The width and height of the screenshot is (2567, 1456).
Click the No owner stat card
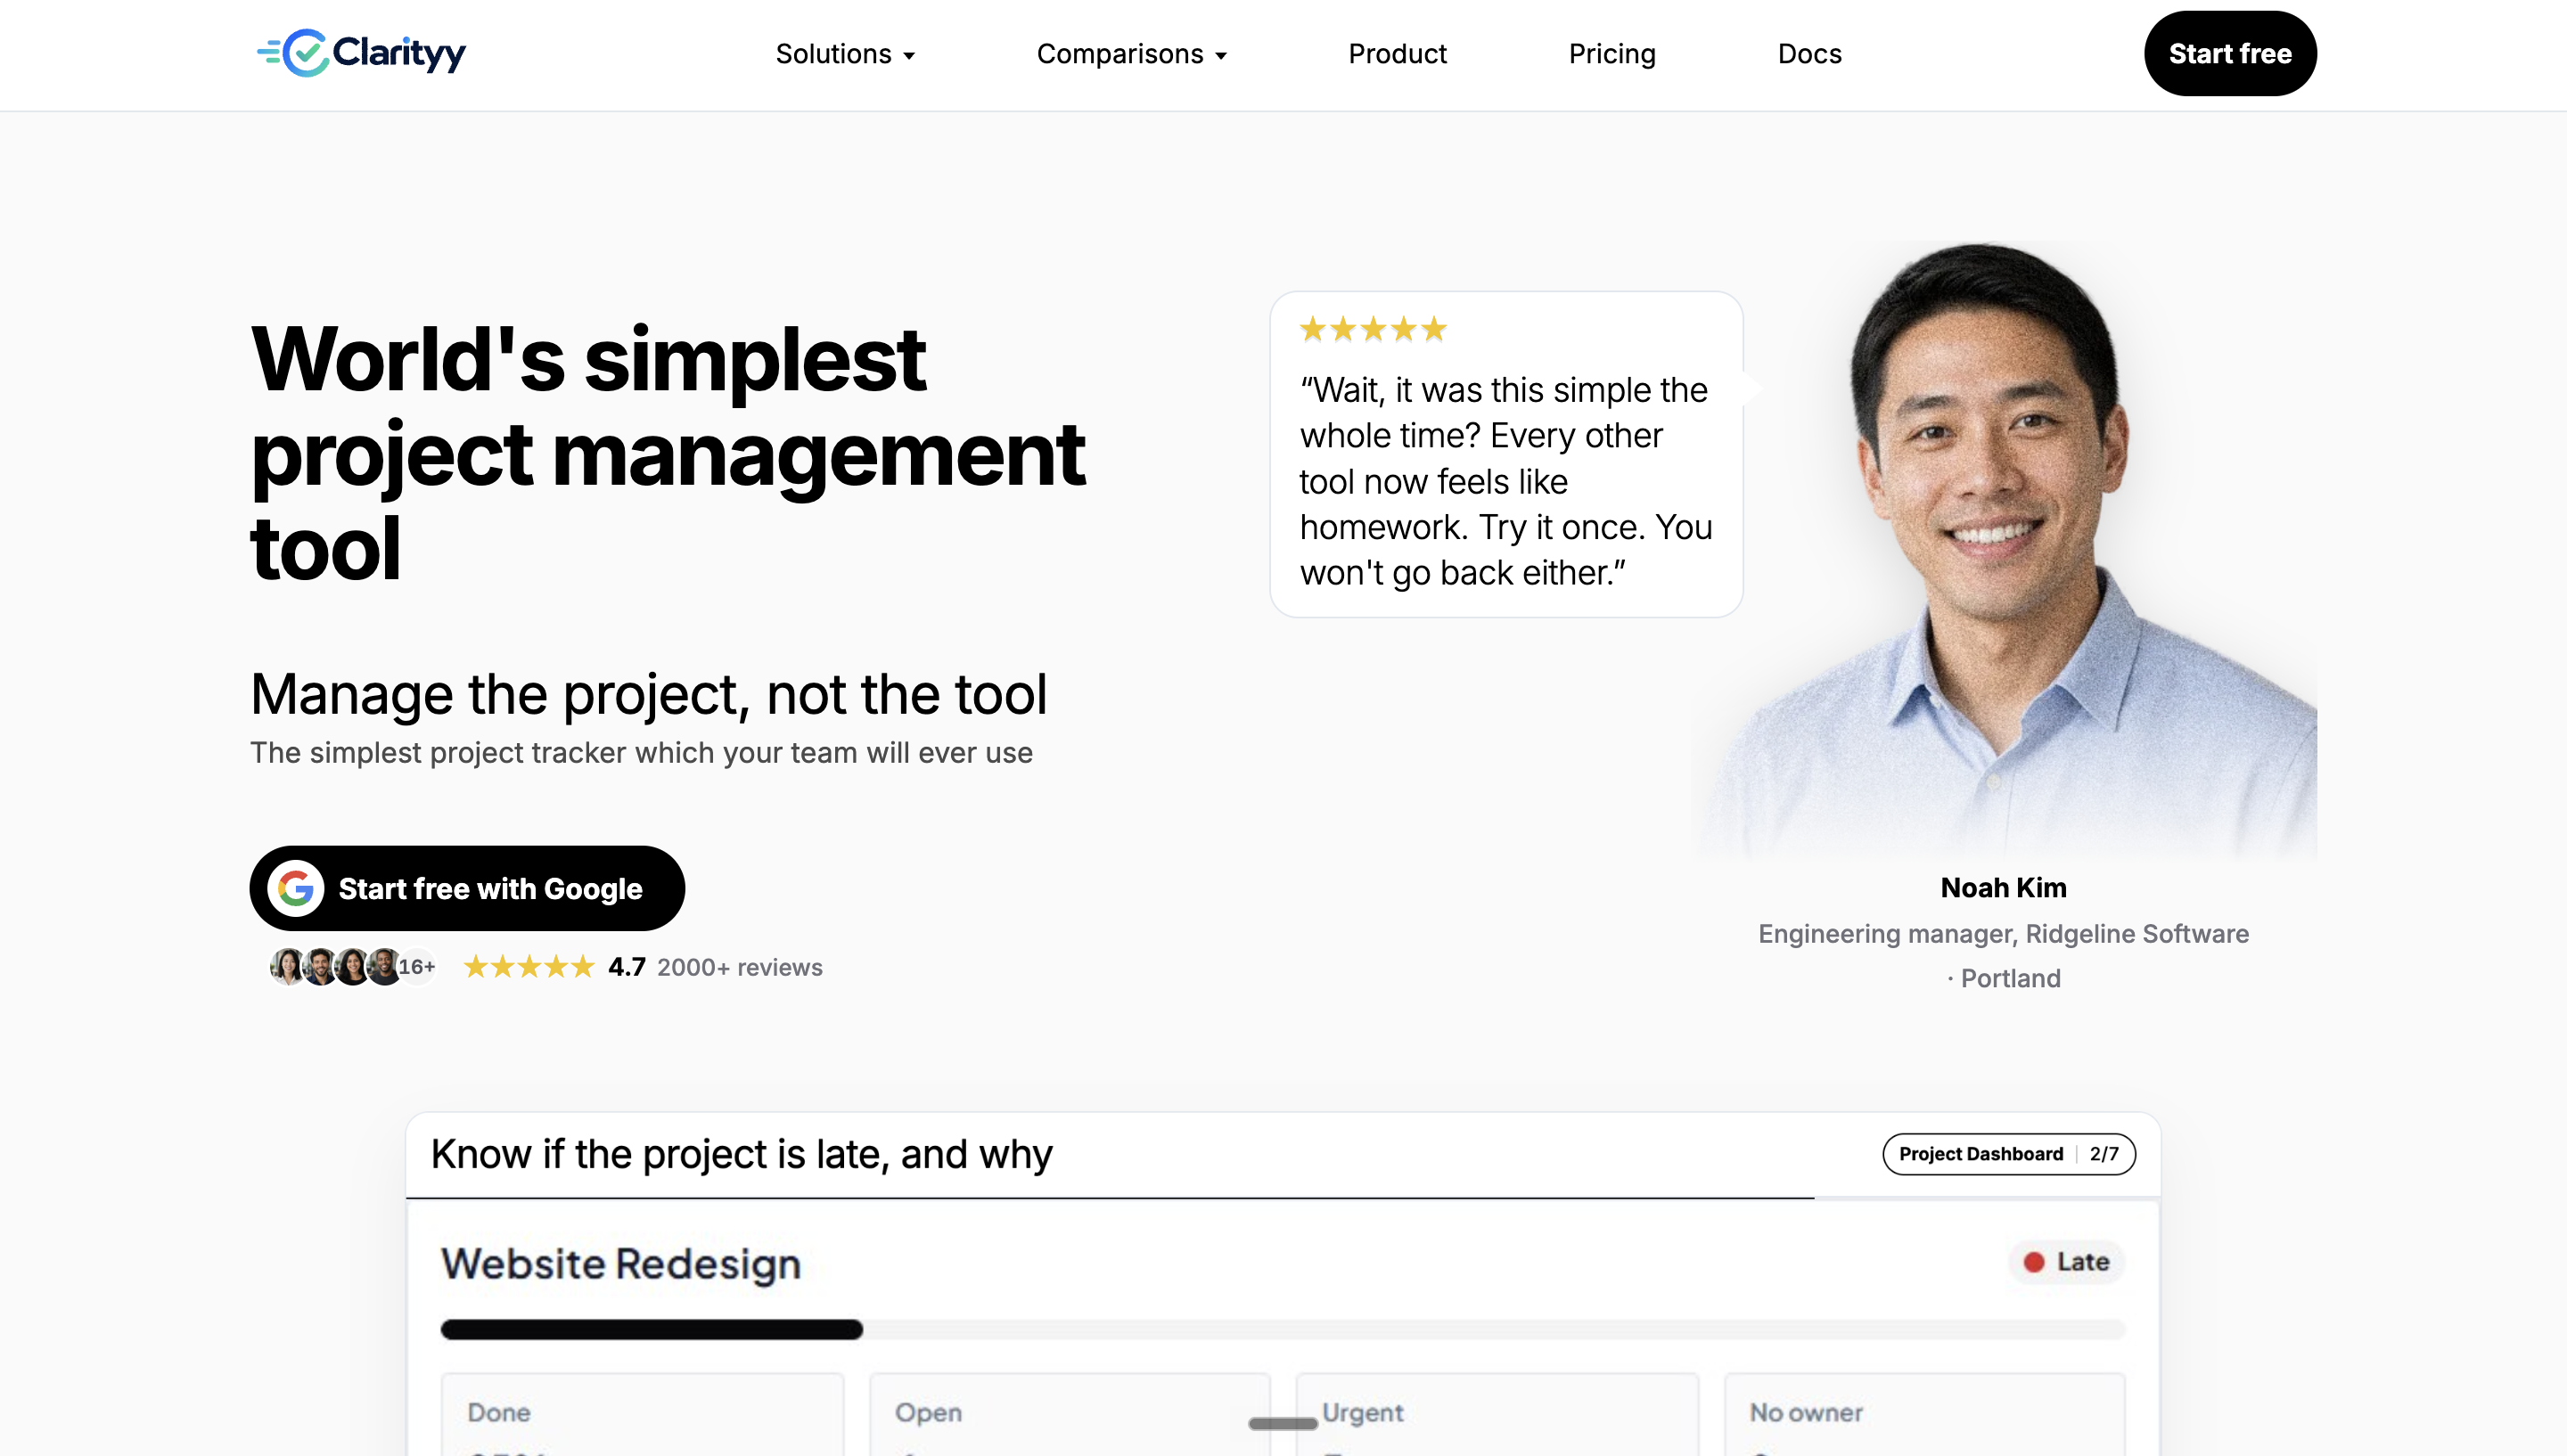tap(1925, 1415)
